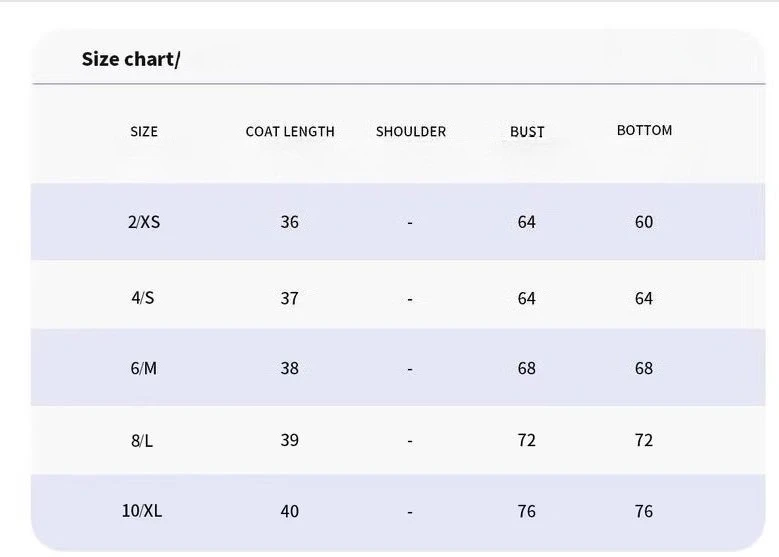This screenshot has height=557, width=779.
Task: Click coat length value 38
Action: pyautogui.click(x=290, y=368)
